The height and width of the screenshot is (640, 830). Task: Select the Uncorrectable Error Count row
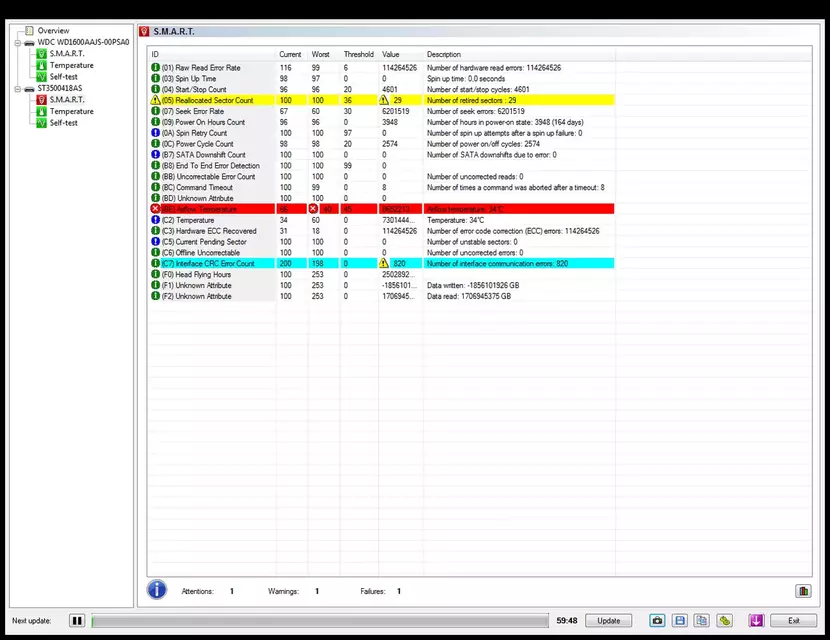382,176
